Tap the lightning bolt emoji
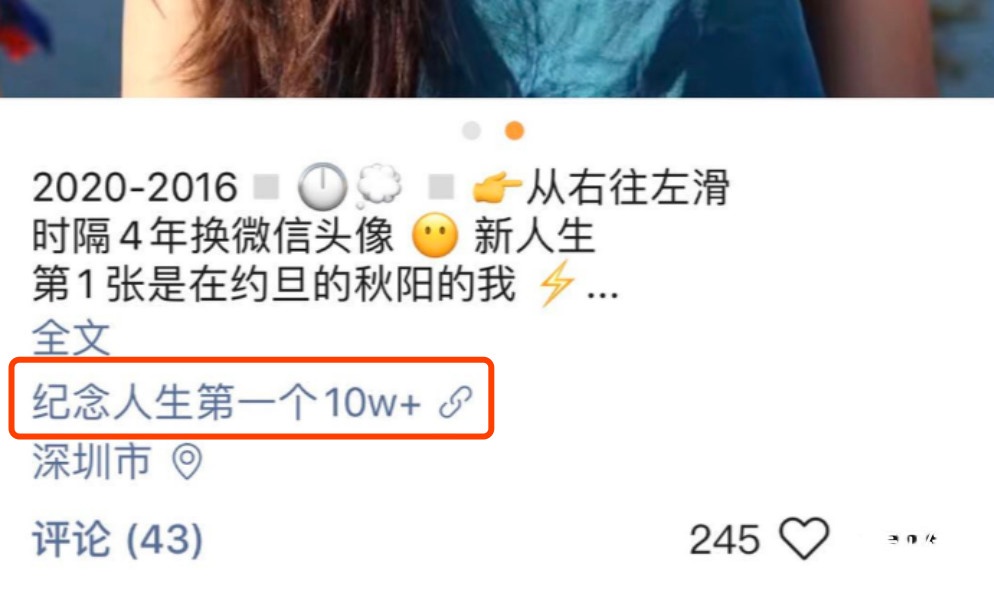Screen dimensions: 994x590 coord(556,283)
